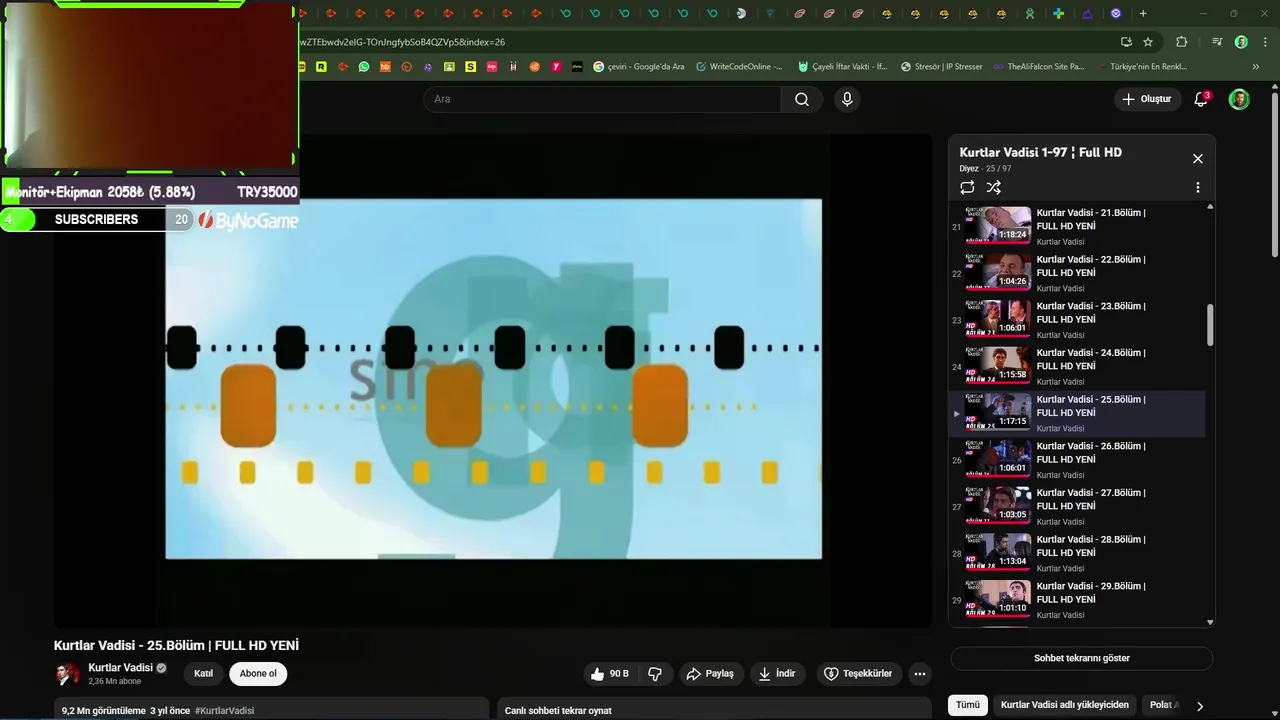Subscribe with Abone ol button
This screenshot has width=1280, height=720.
258,673
